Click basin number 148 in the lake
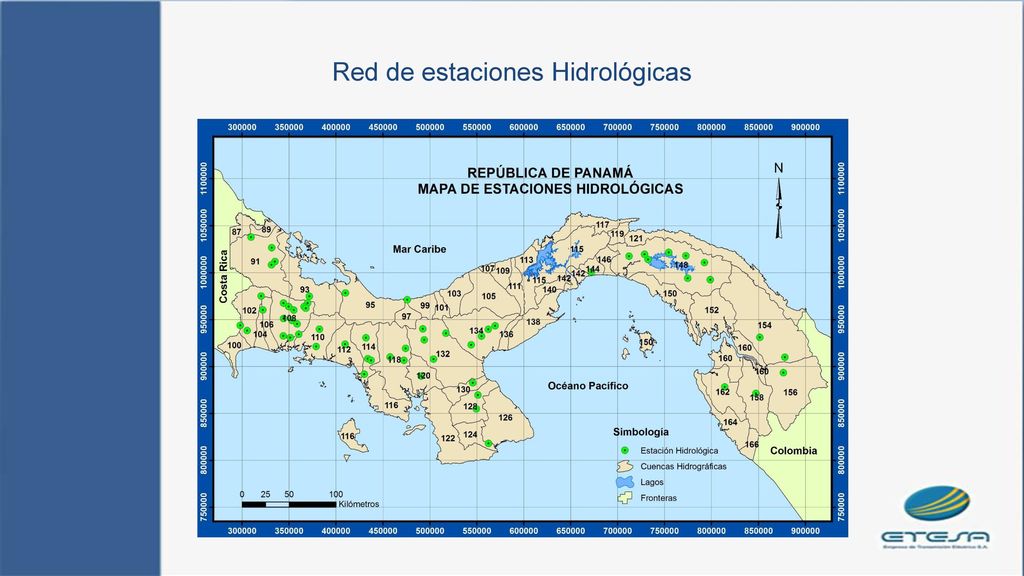This screenshot has width=1024, height=576. [681, 265]
